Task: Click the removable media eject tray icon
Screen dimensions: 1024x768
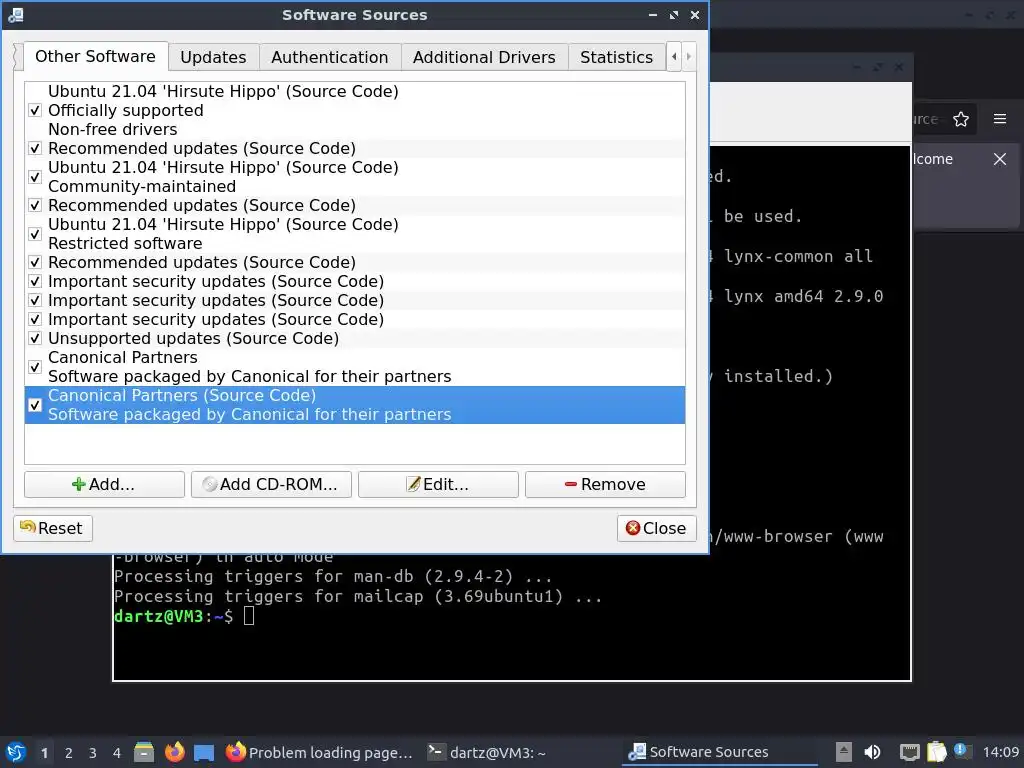Action: point(843,752)
